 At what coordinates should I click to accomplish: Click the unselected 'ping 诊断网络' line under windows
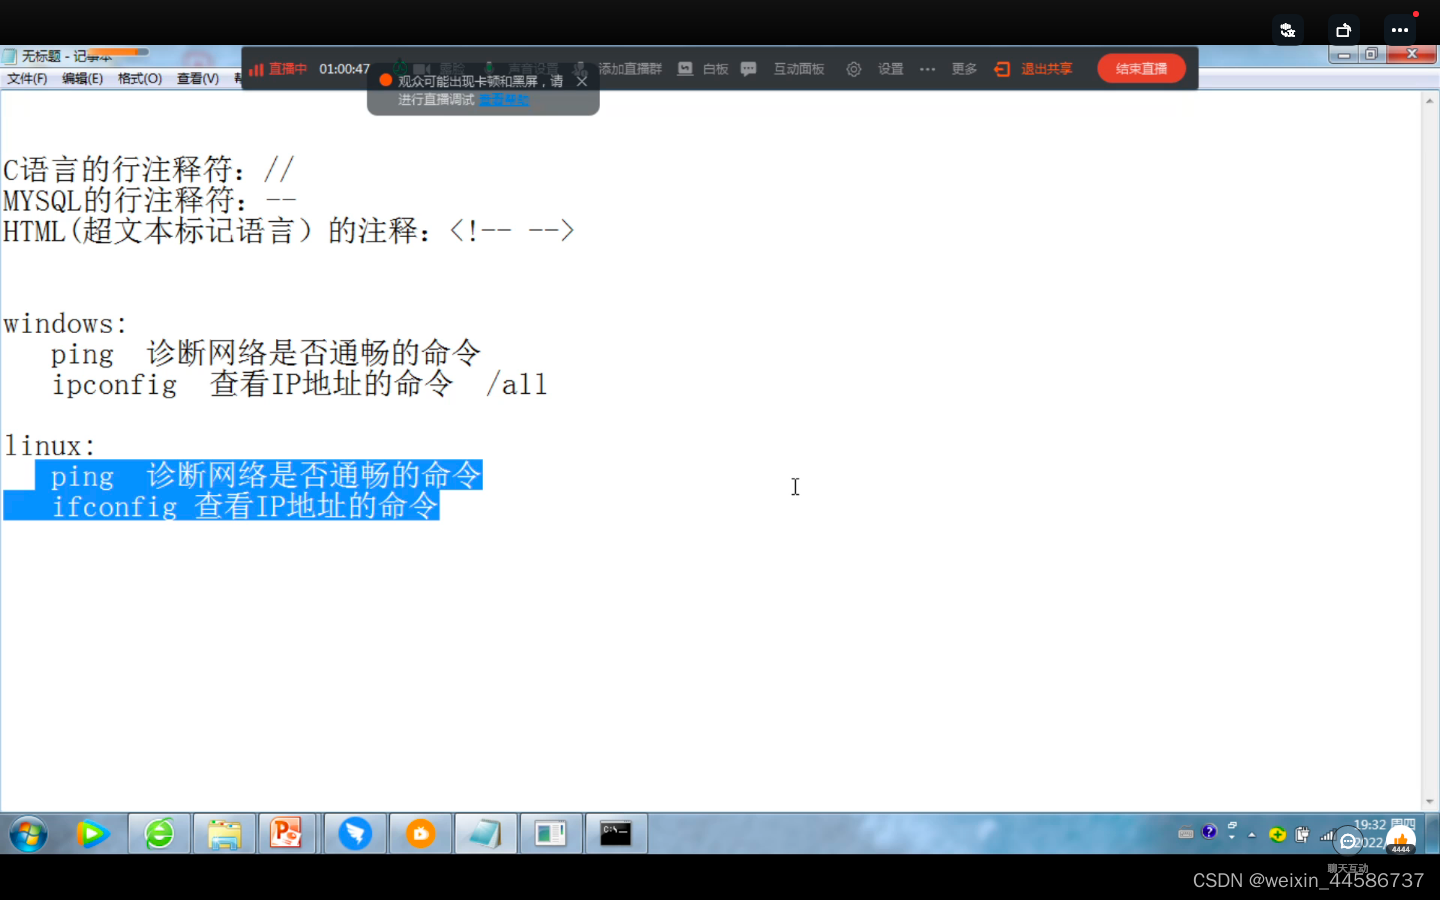[x=266, y=354]
